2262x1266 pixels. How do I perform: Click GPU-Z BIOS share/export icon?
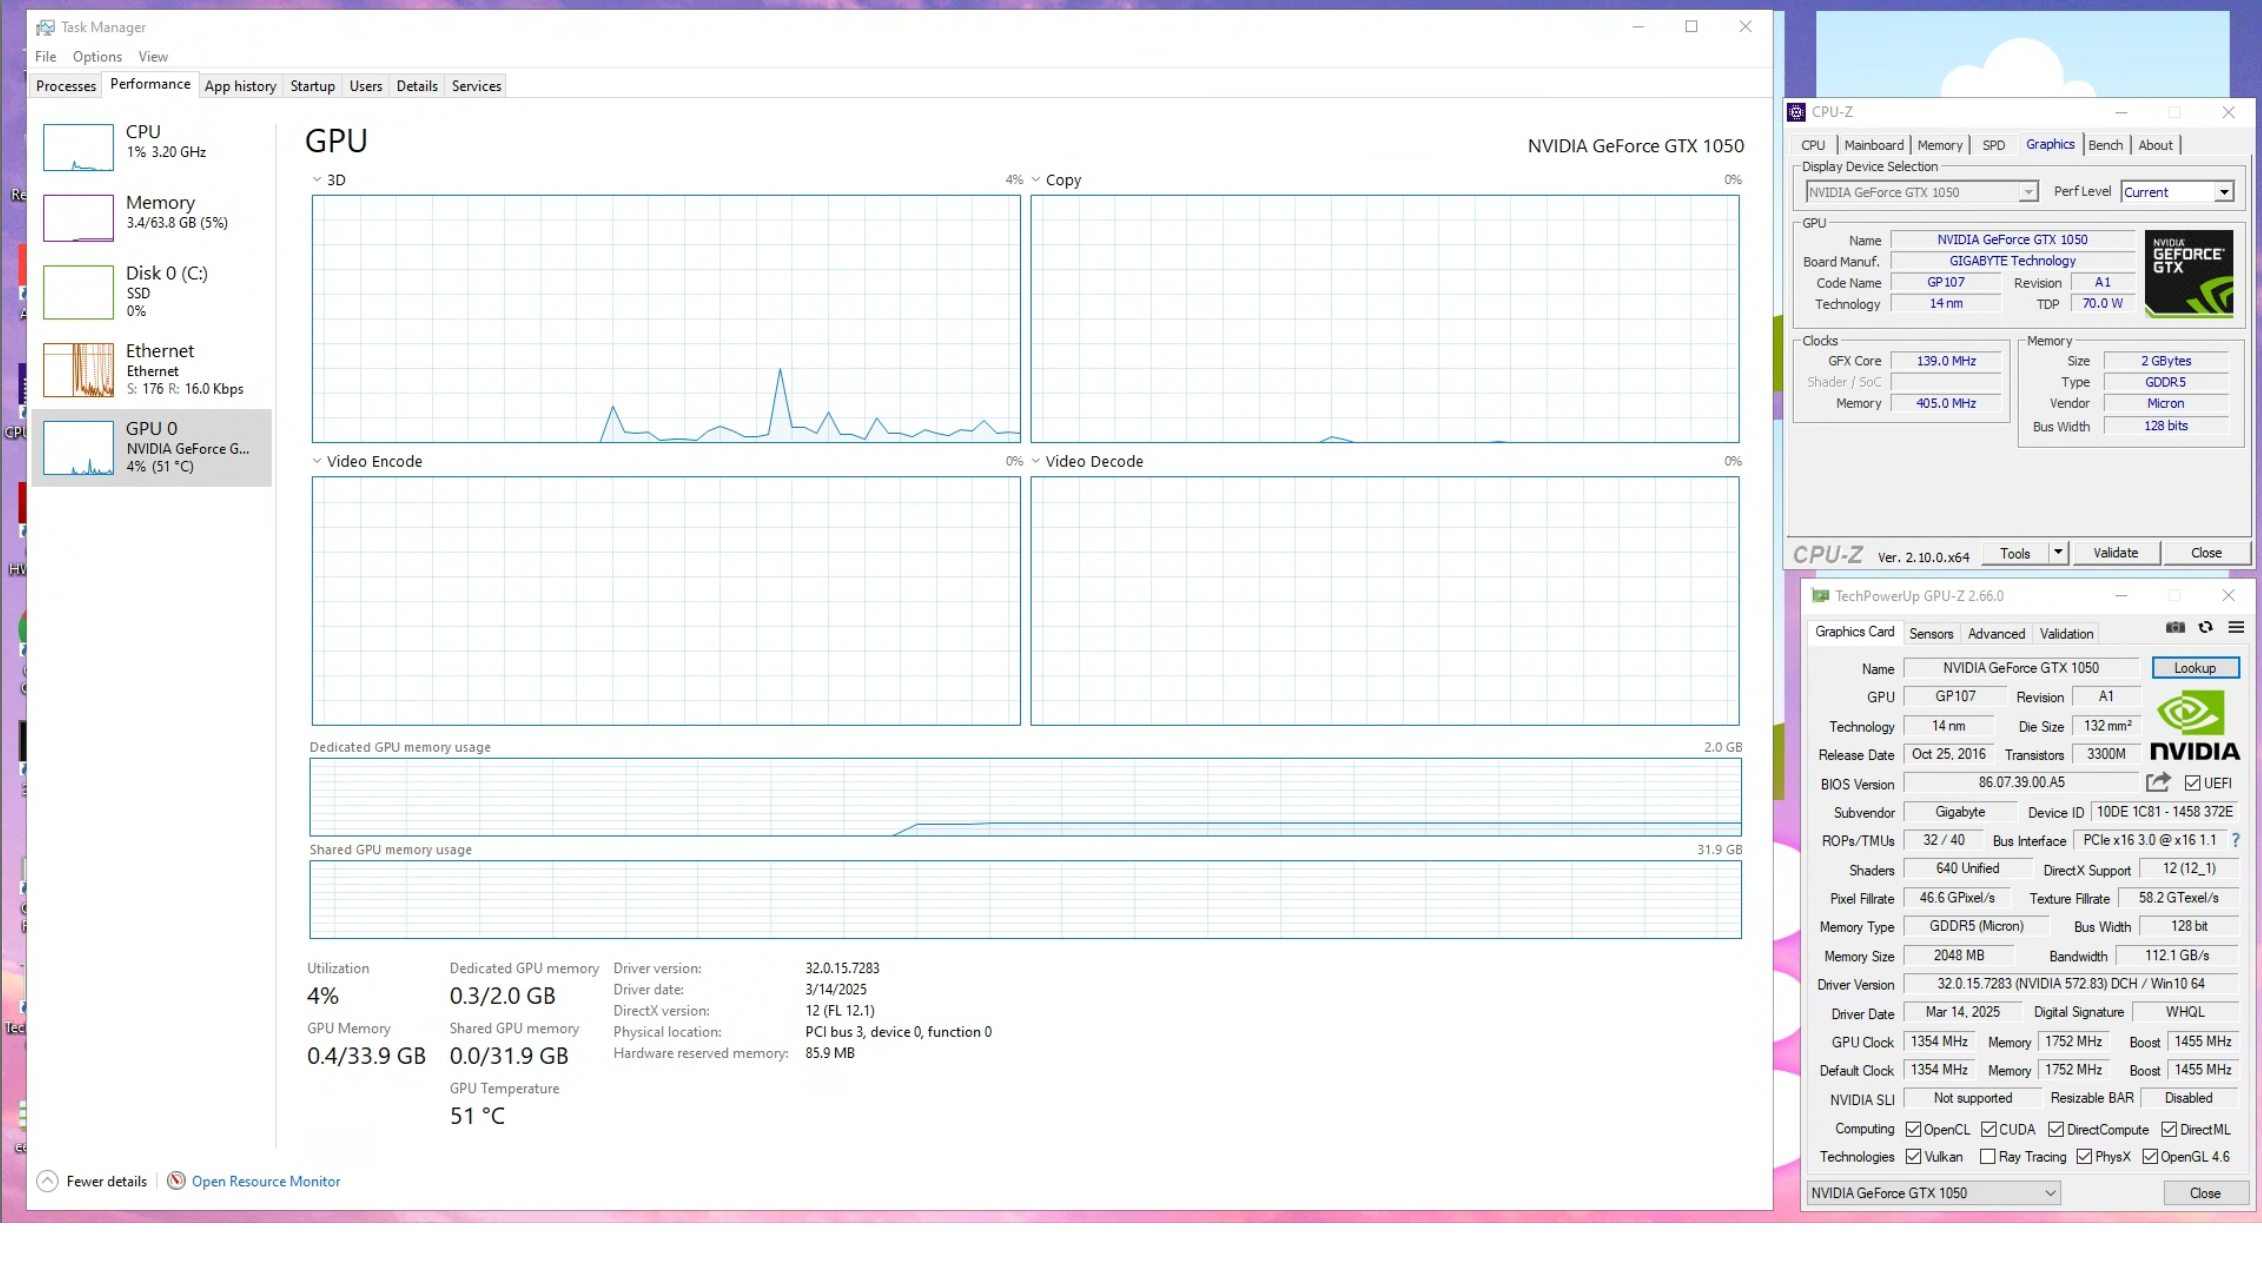point(2158,782)
